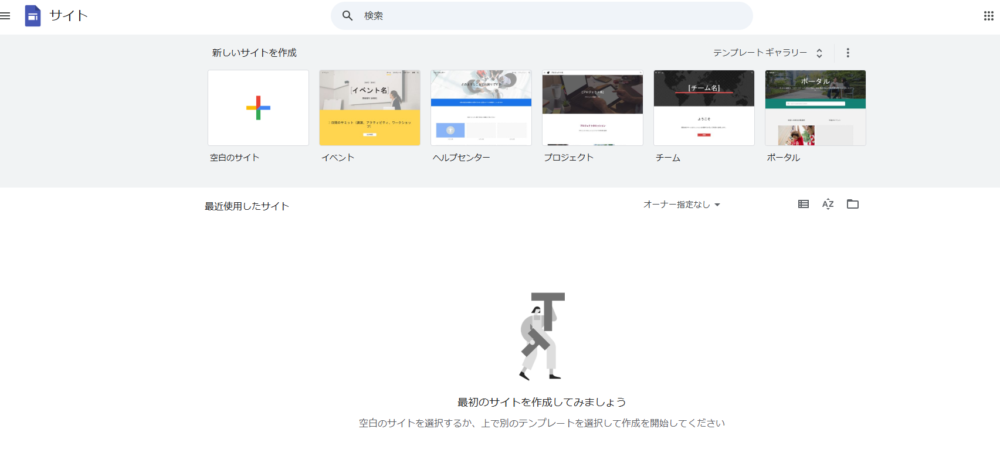This screenshot has height=463, width=1000.
Task: Open the file picker folder icon
Action: point(853,204)
